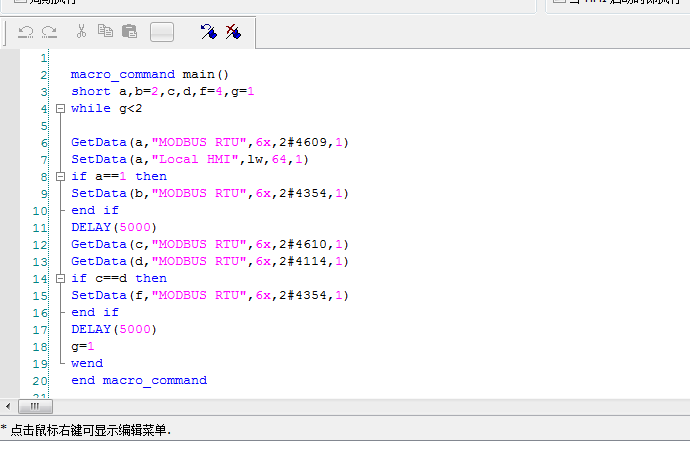Paste using the clipboard icon
The image size is (690, 459).
129,32
